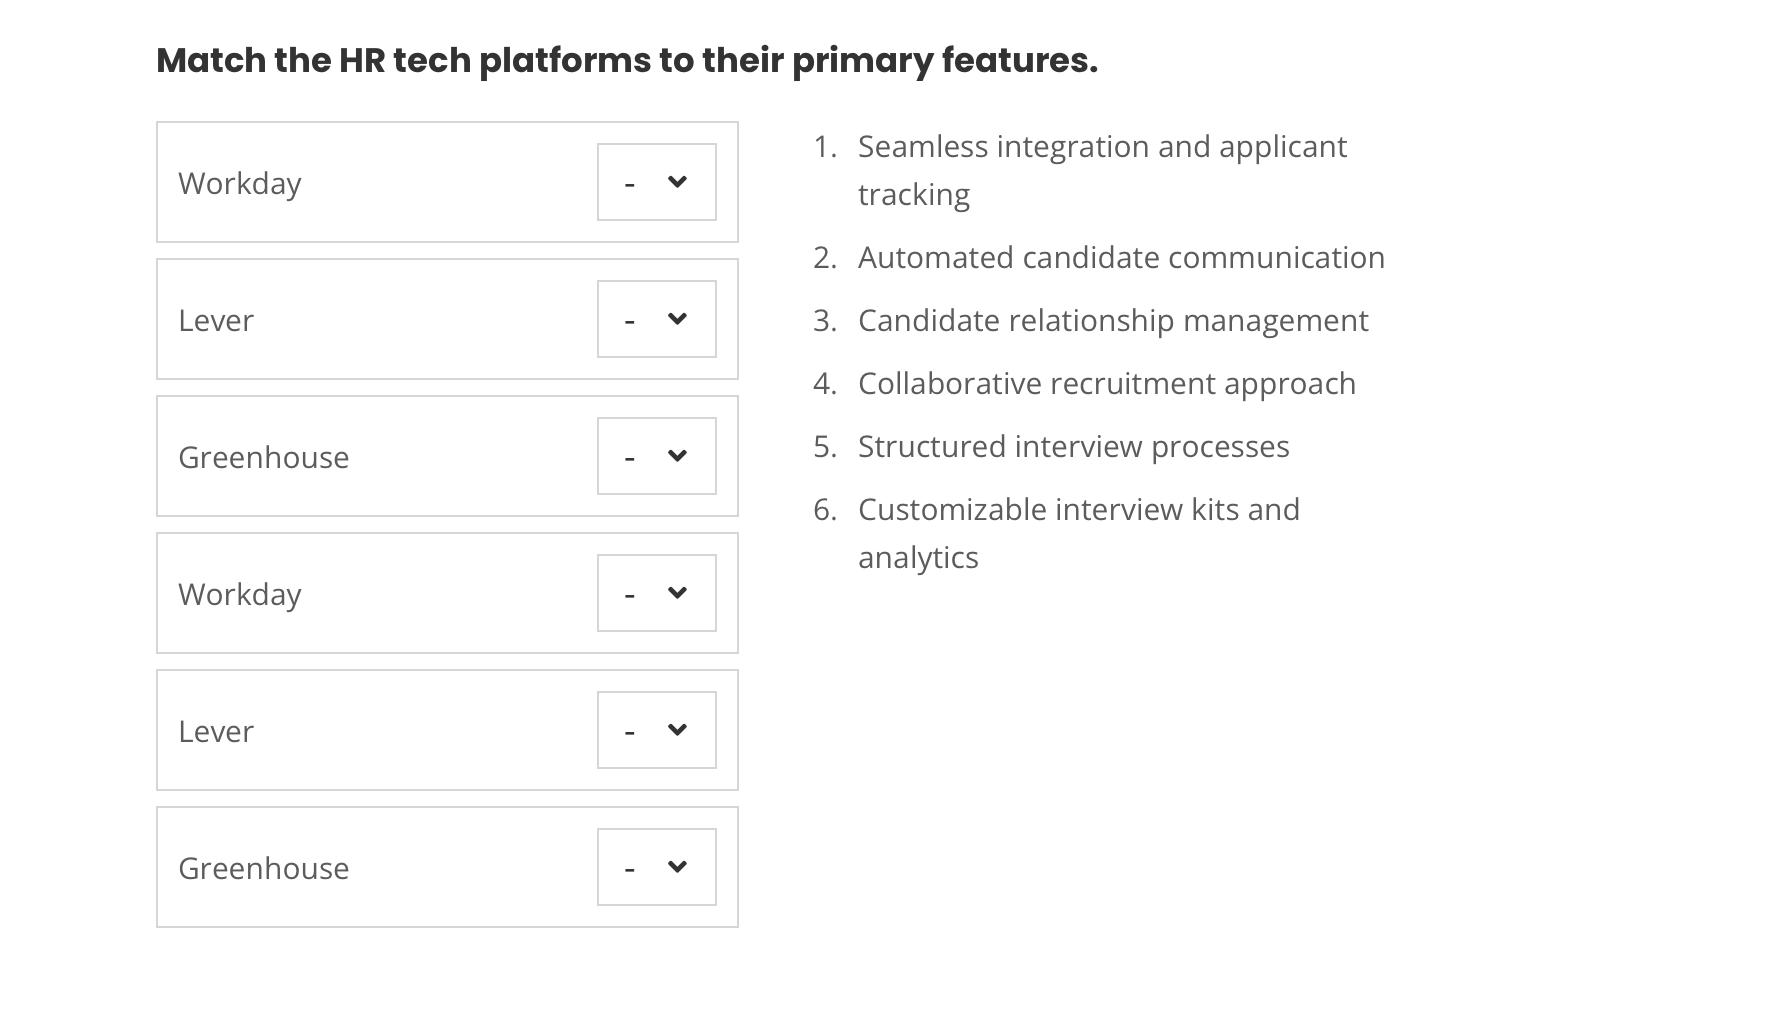Select option 5, Structured interview processes
The width and height of the screenshot is (1774, 1014).
[x=1072, y=445]
